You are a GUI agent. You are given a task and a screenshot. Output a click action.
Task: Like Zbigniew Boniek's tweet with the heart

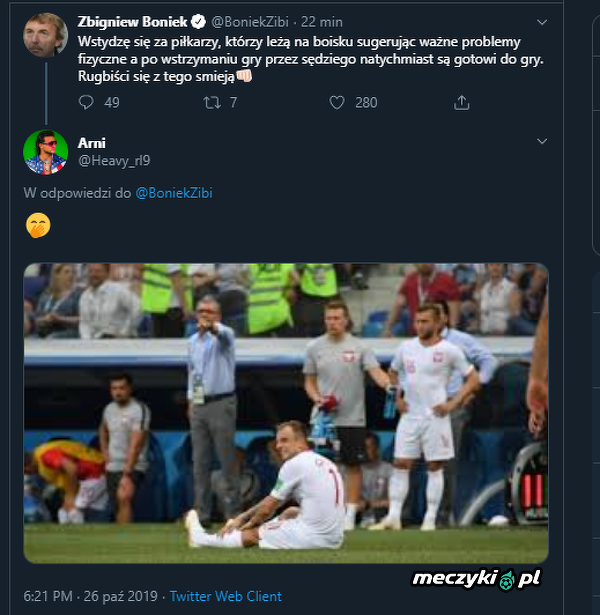pyautogui.click(x=337, y=102)
